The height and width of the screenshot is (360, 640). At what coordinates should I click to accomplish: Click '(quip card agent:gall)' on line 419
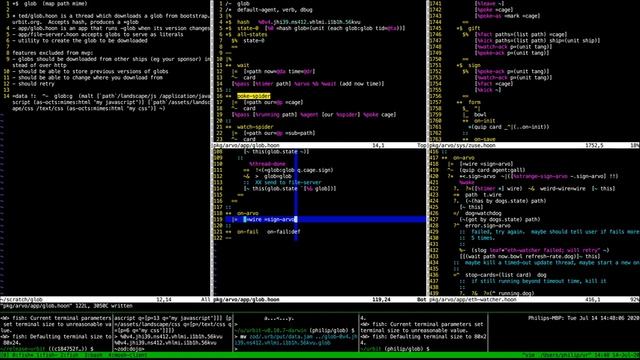(492, 170)
